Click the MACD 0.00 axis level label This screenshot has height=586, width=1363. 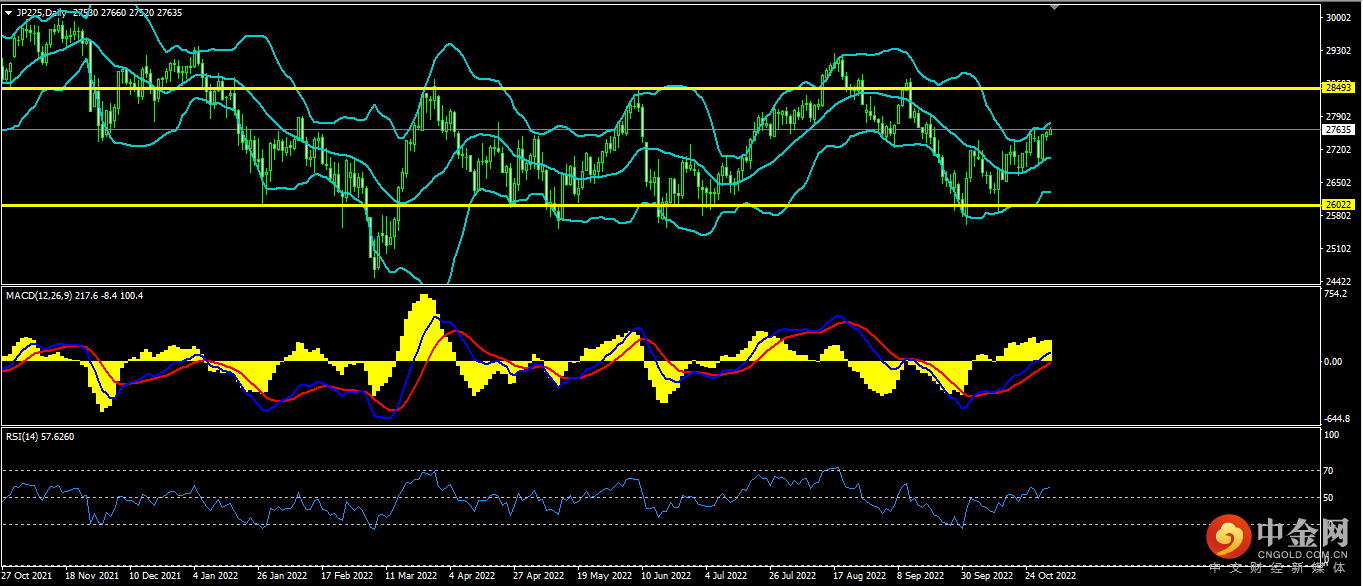click(1334, 361)
